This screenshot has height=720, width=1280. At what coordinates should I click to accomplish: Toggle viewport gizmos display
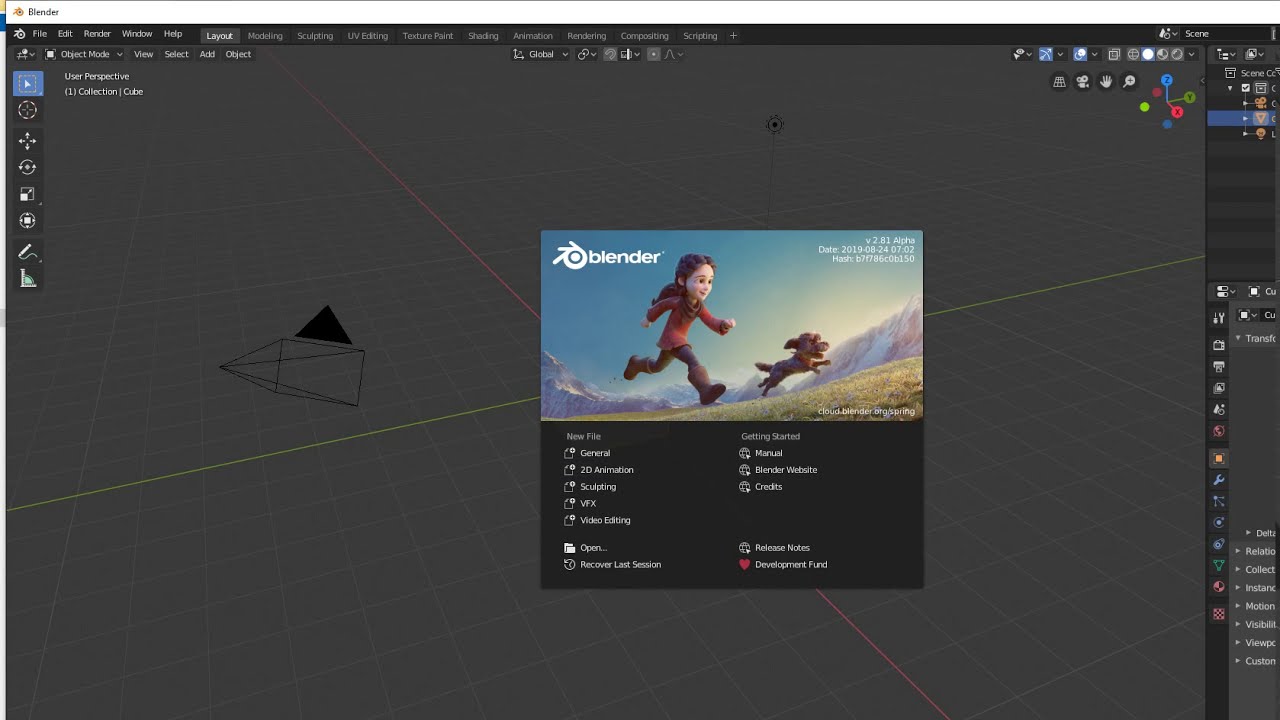click(1046, 54)
